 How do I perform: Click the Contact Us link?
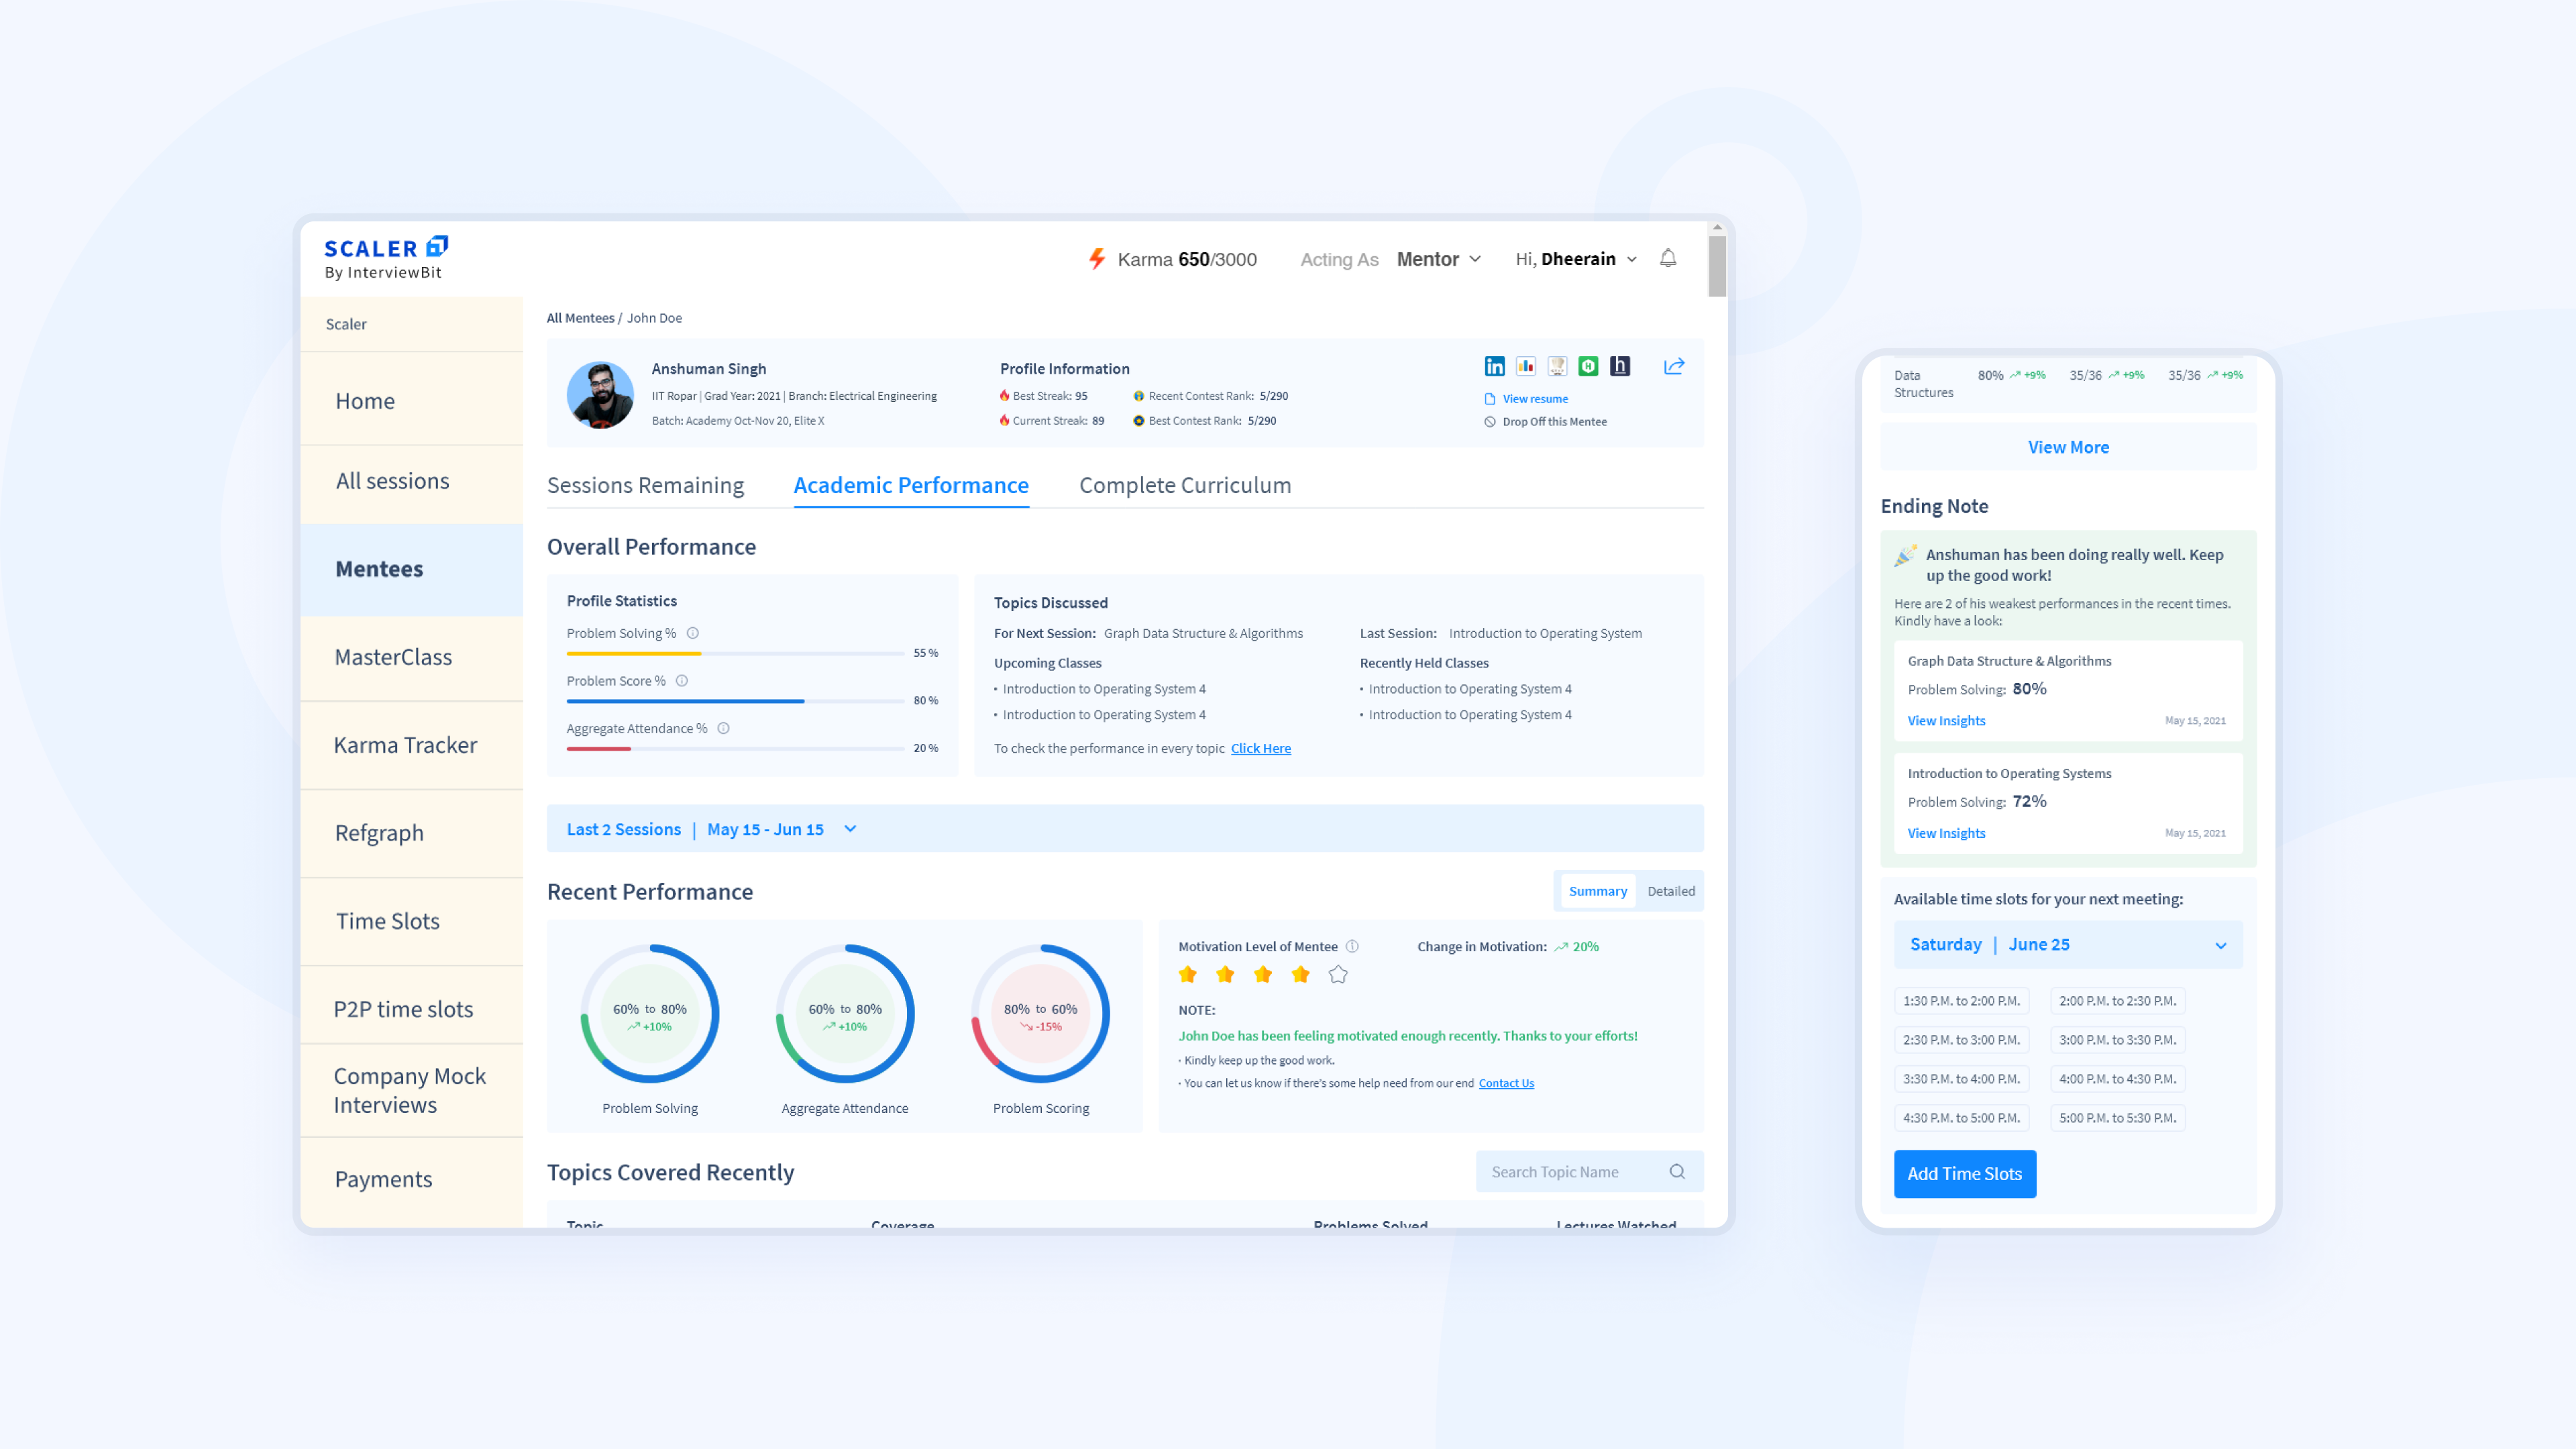(1506, 1083)
